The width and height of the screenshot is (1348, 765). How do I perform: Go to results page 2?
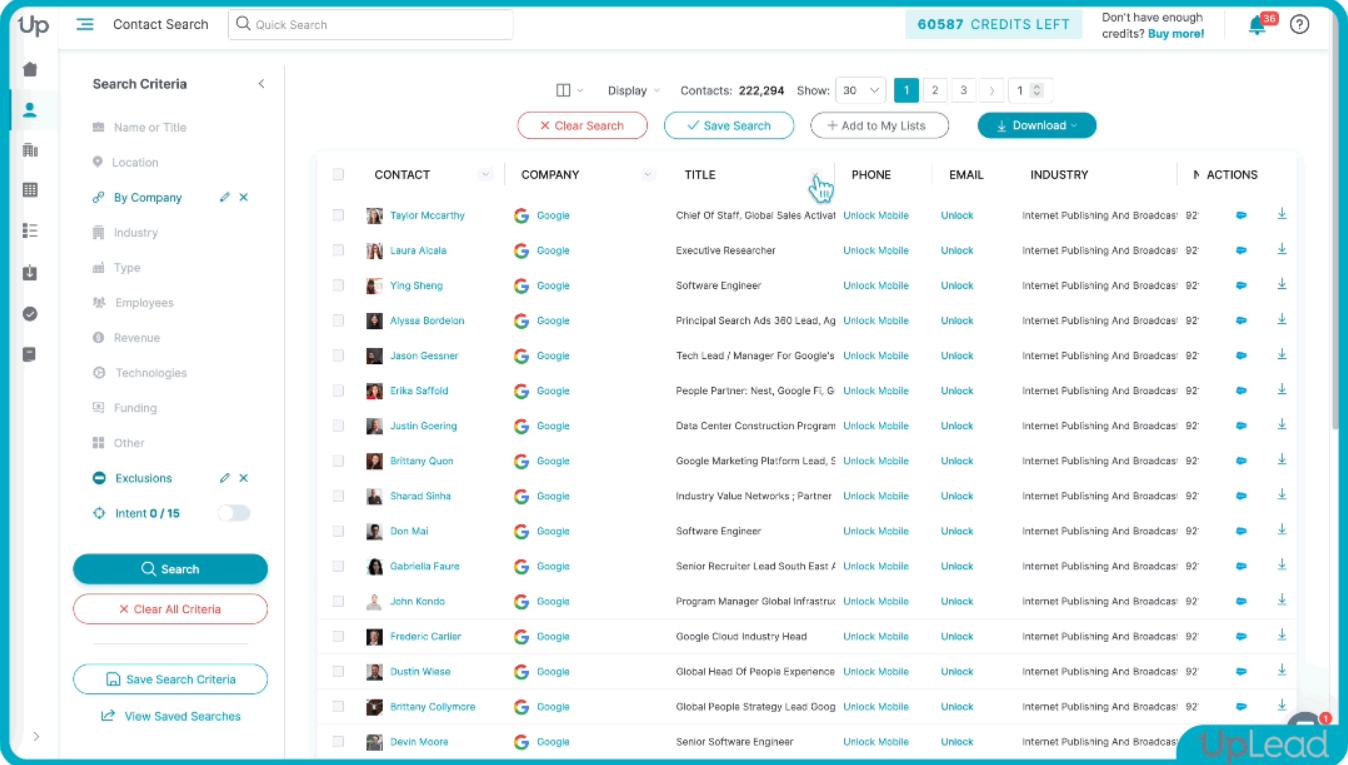coord(935,90)
